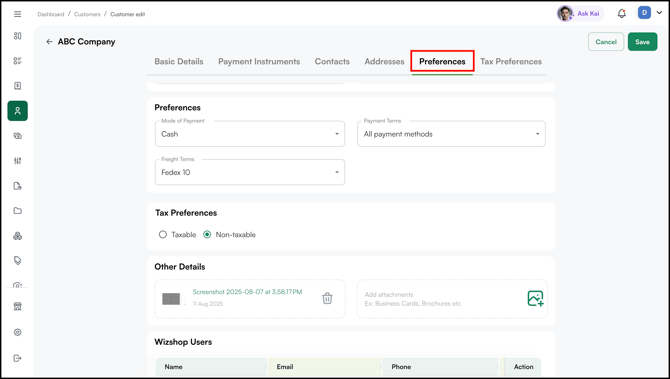
Task: Click the logout icon in sidebar
Action: coord(18,358)
